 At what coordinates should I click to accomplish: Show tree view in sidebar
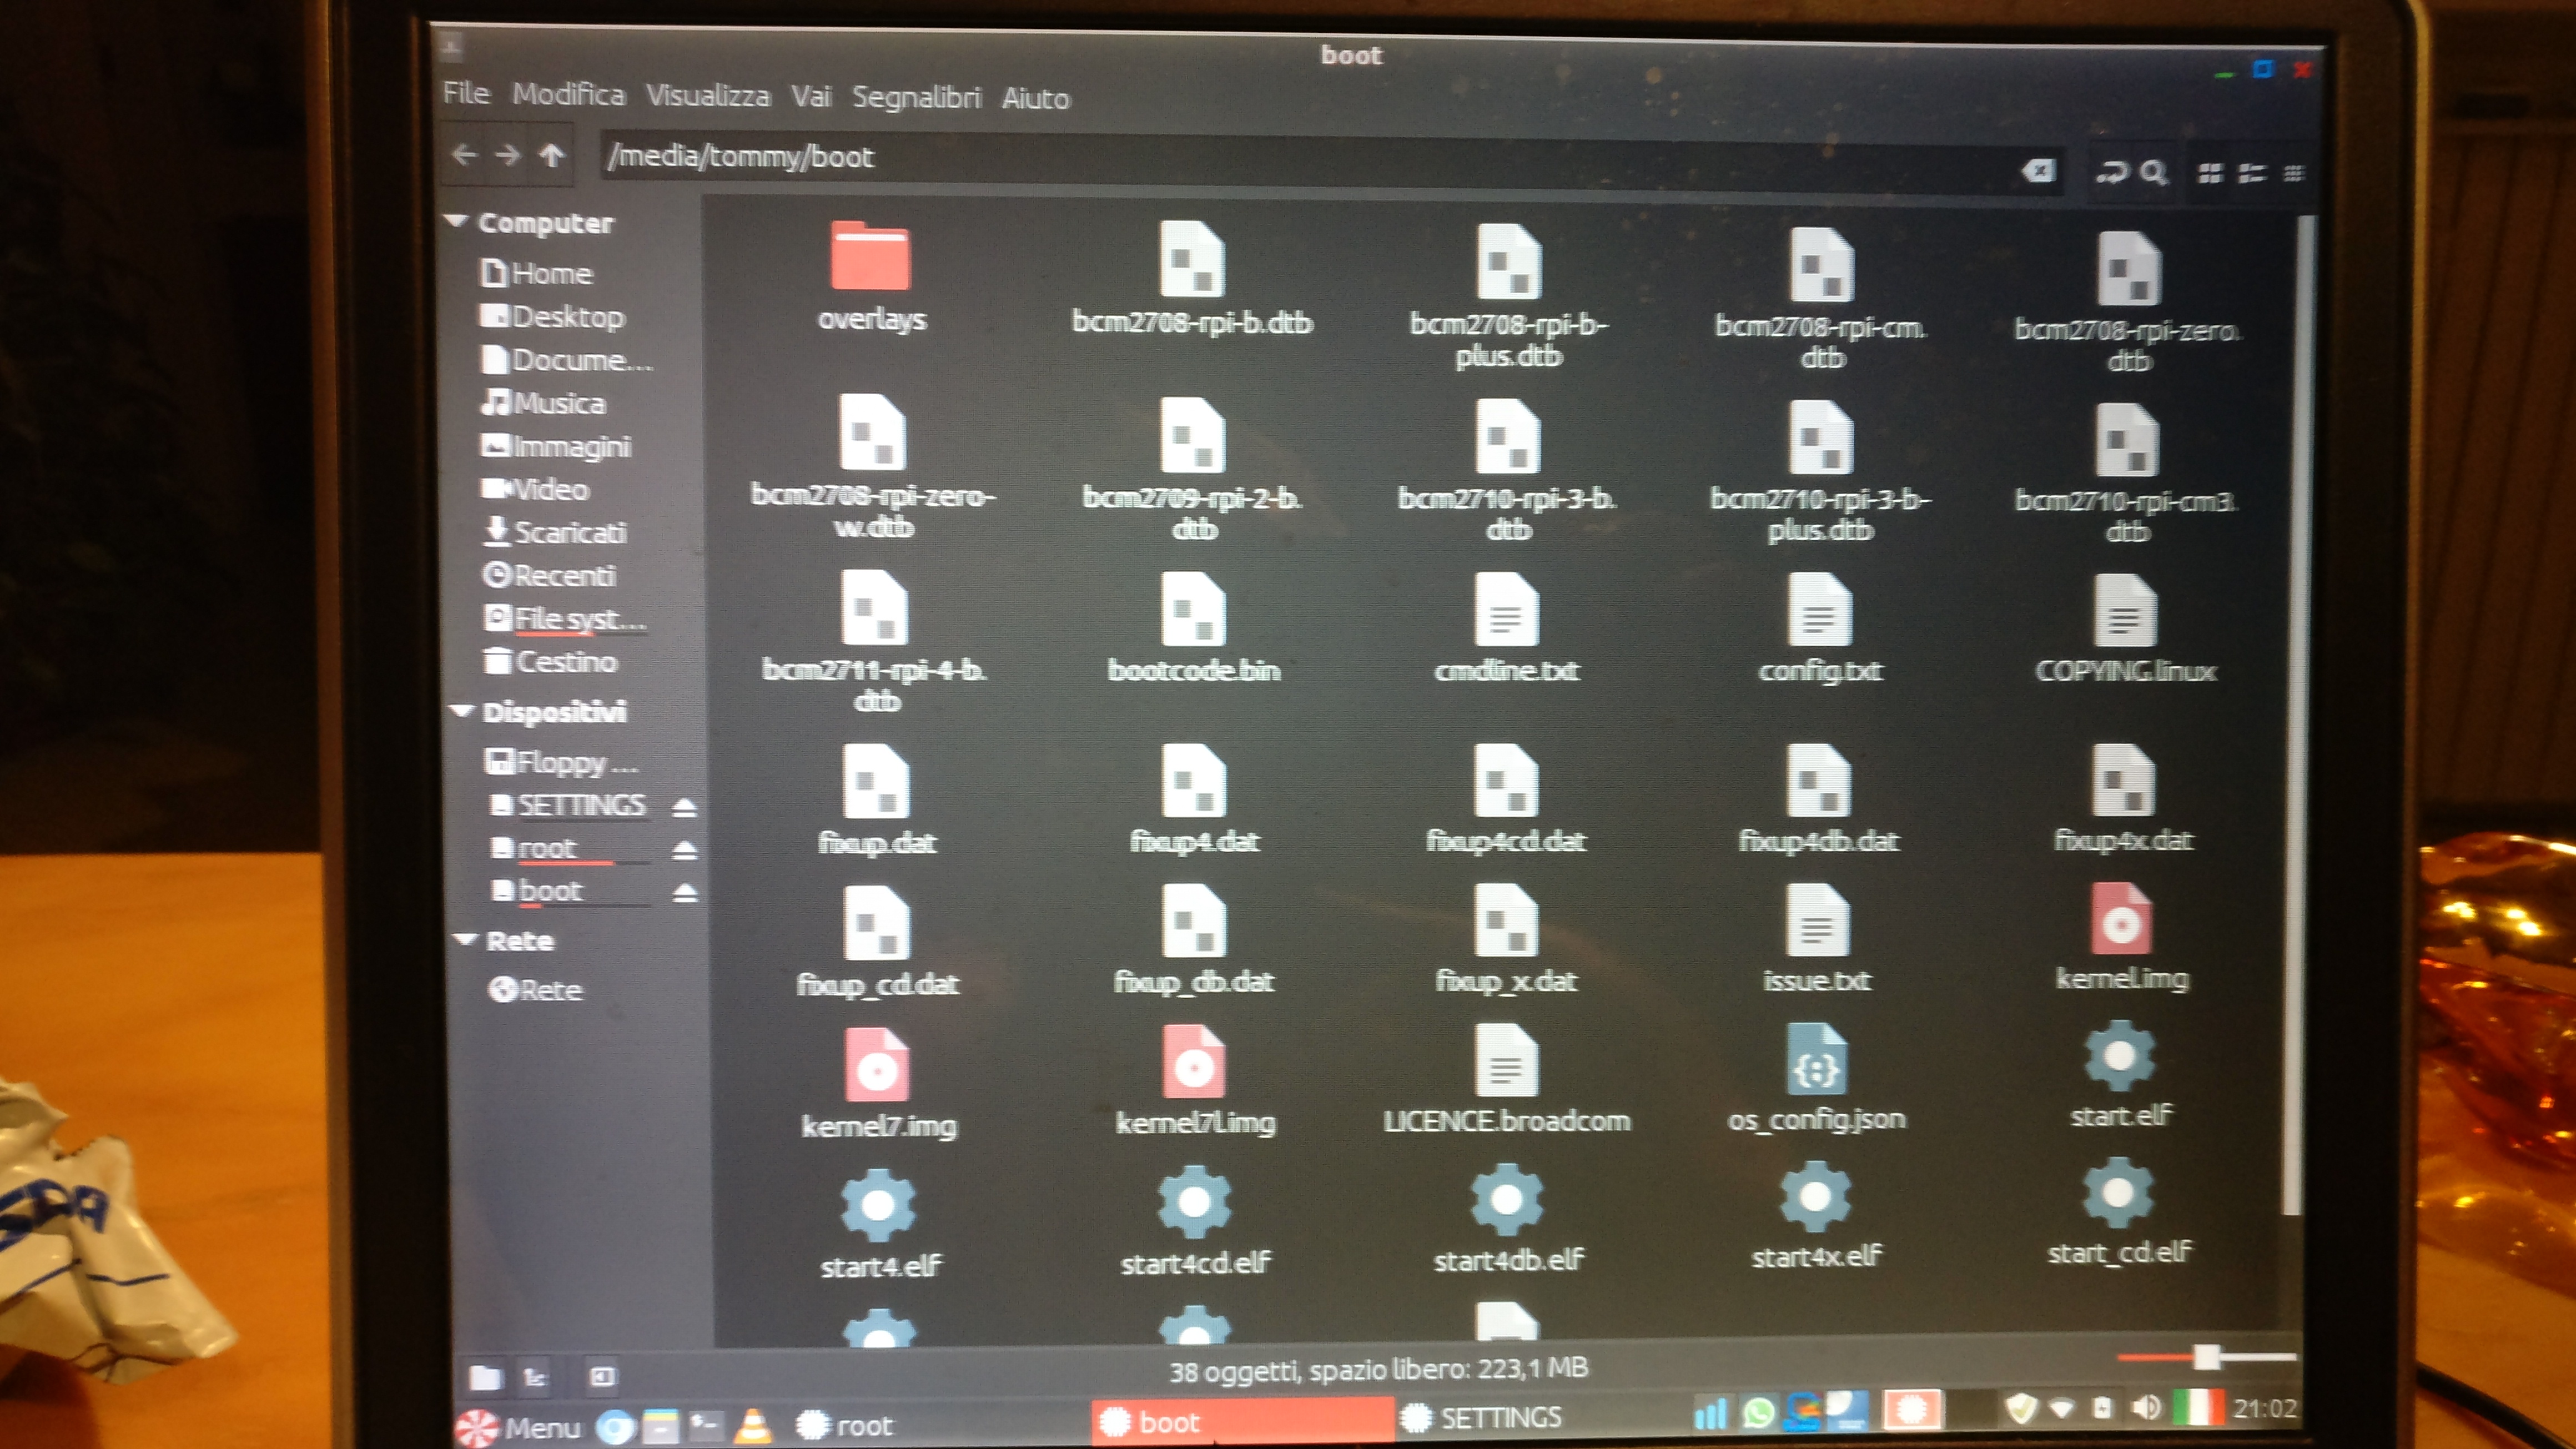click(x=536, y=1378)
